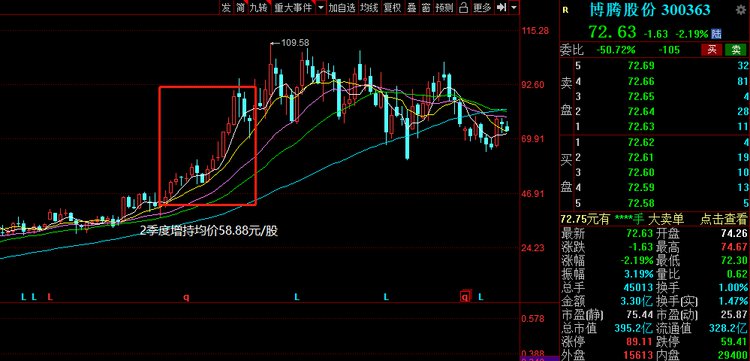This screenshot has height=361, width=750.
Task: Toggle the padlock lock icon
Action: coord(463,7)
